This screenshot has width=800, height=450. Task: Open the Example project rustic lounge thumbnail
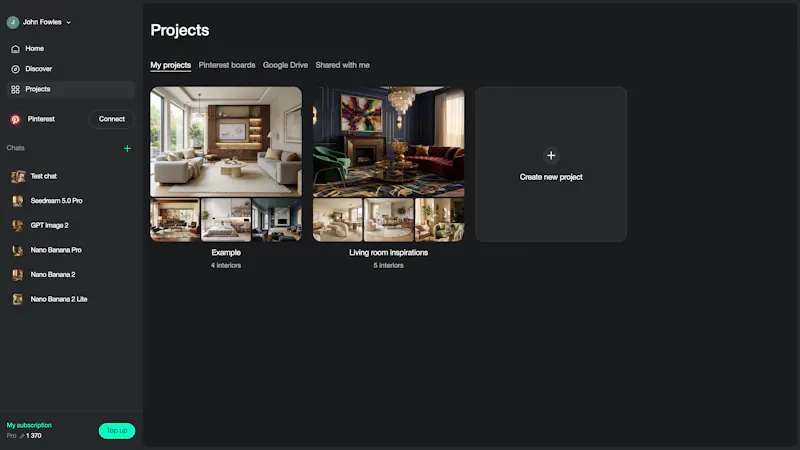175,220
